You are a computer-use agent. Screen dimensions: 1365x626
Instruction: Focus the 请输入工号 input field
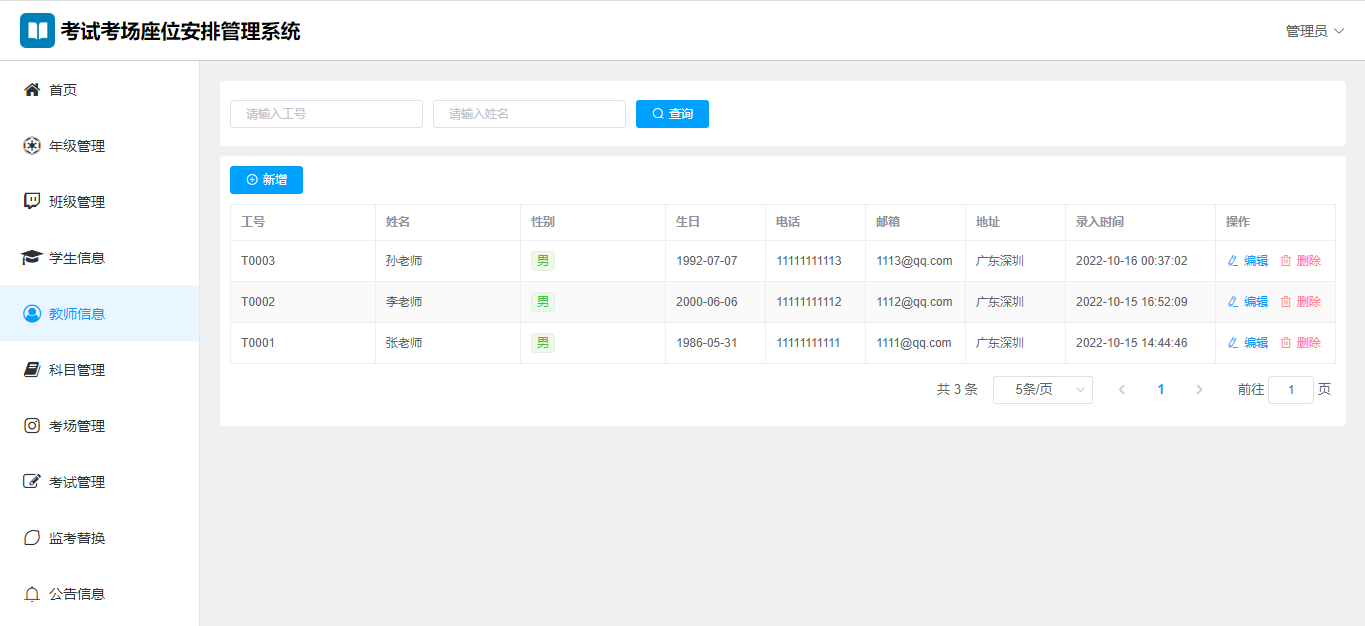point(326,114)
